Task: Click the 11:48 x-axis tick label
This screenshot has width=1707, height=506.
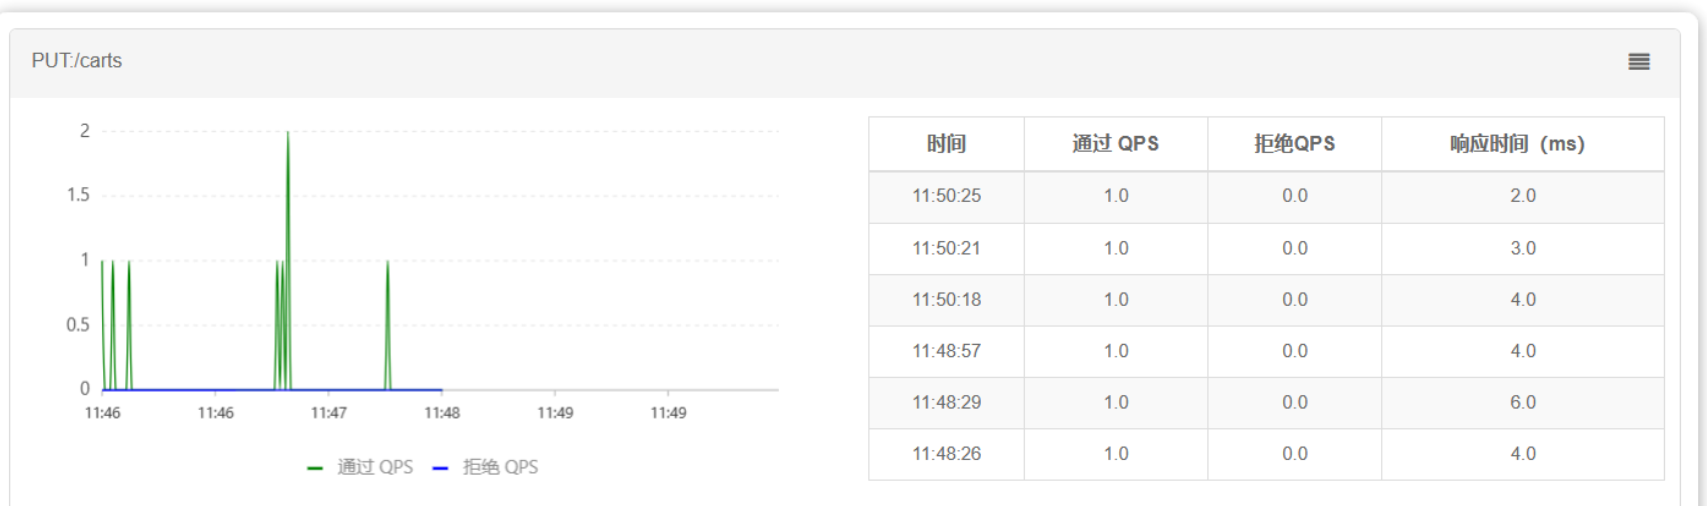Action: coord(442,413)
